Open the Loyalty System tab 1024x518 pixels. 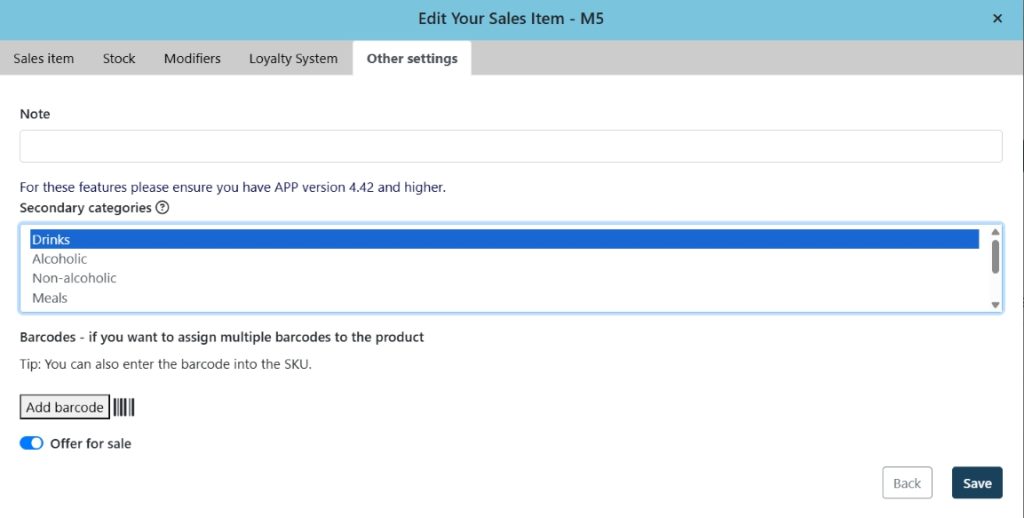point(293,58)
